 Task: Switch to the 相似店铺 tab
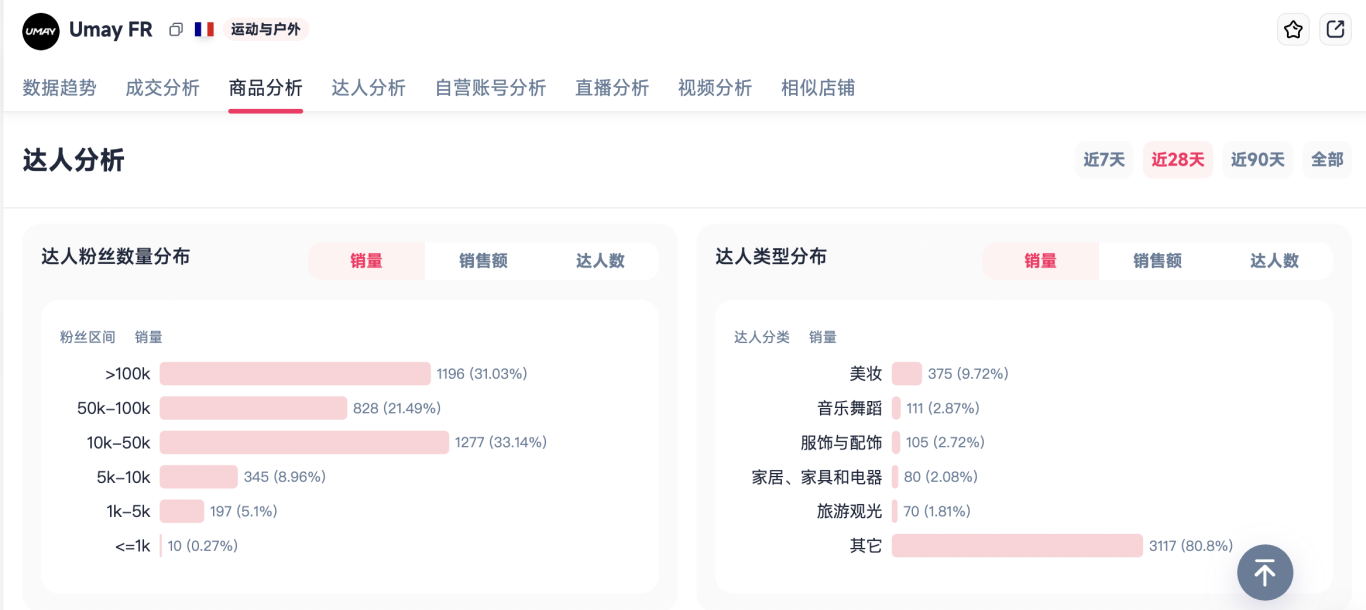(x=820, y=88)
